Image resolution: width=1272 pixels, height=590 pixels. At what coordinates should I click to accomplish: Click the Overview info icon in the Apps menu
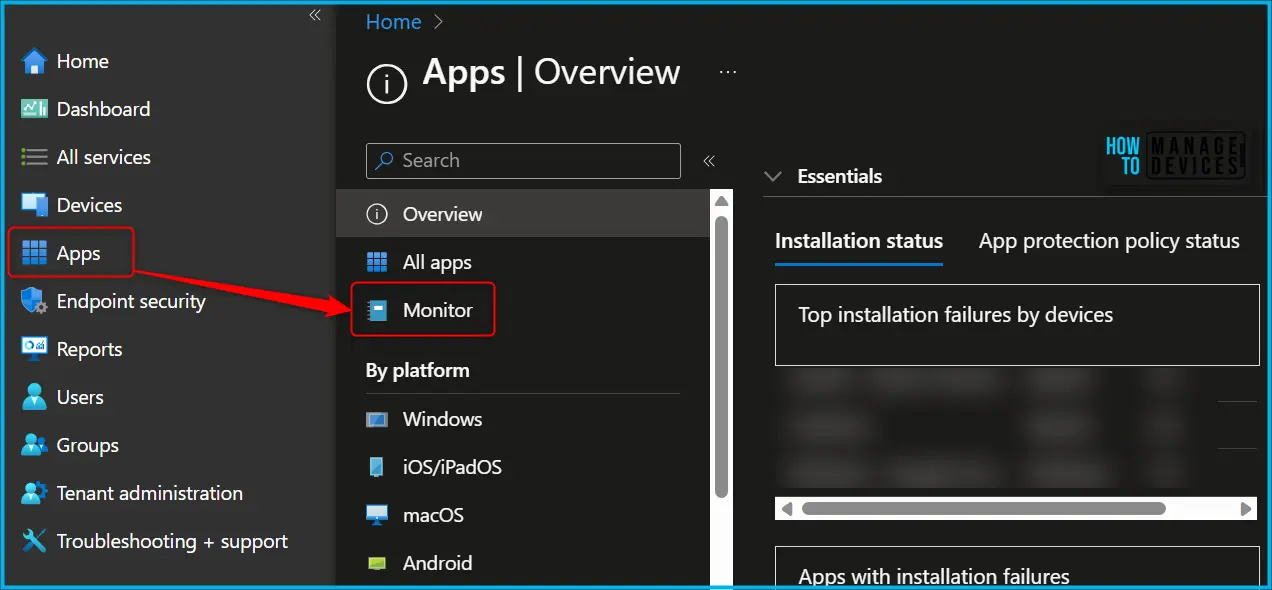(x=377, y=214)
